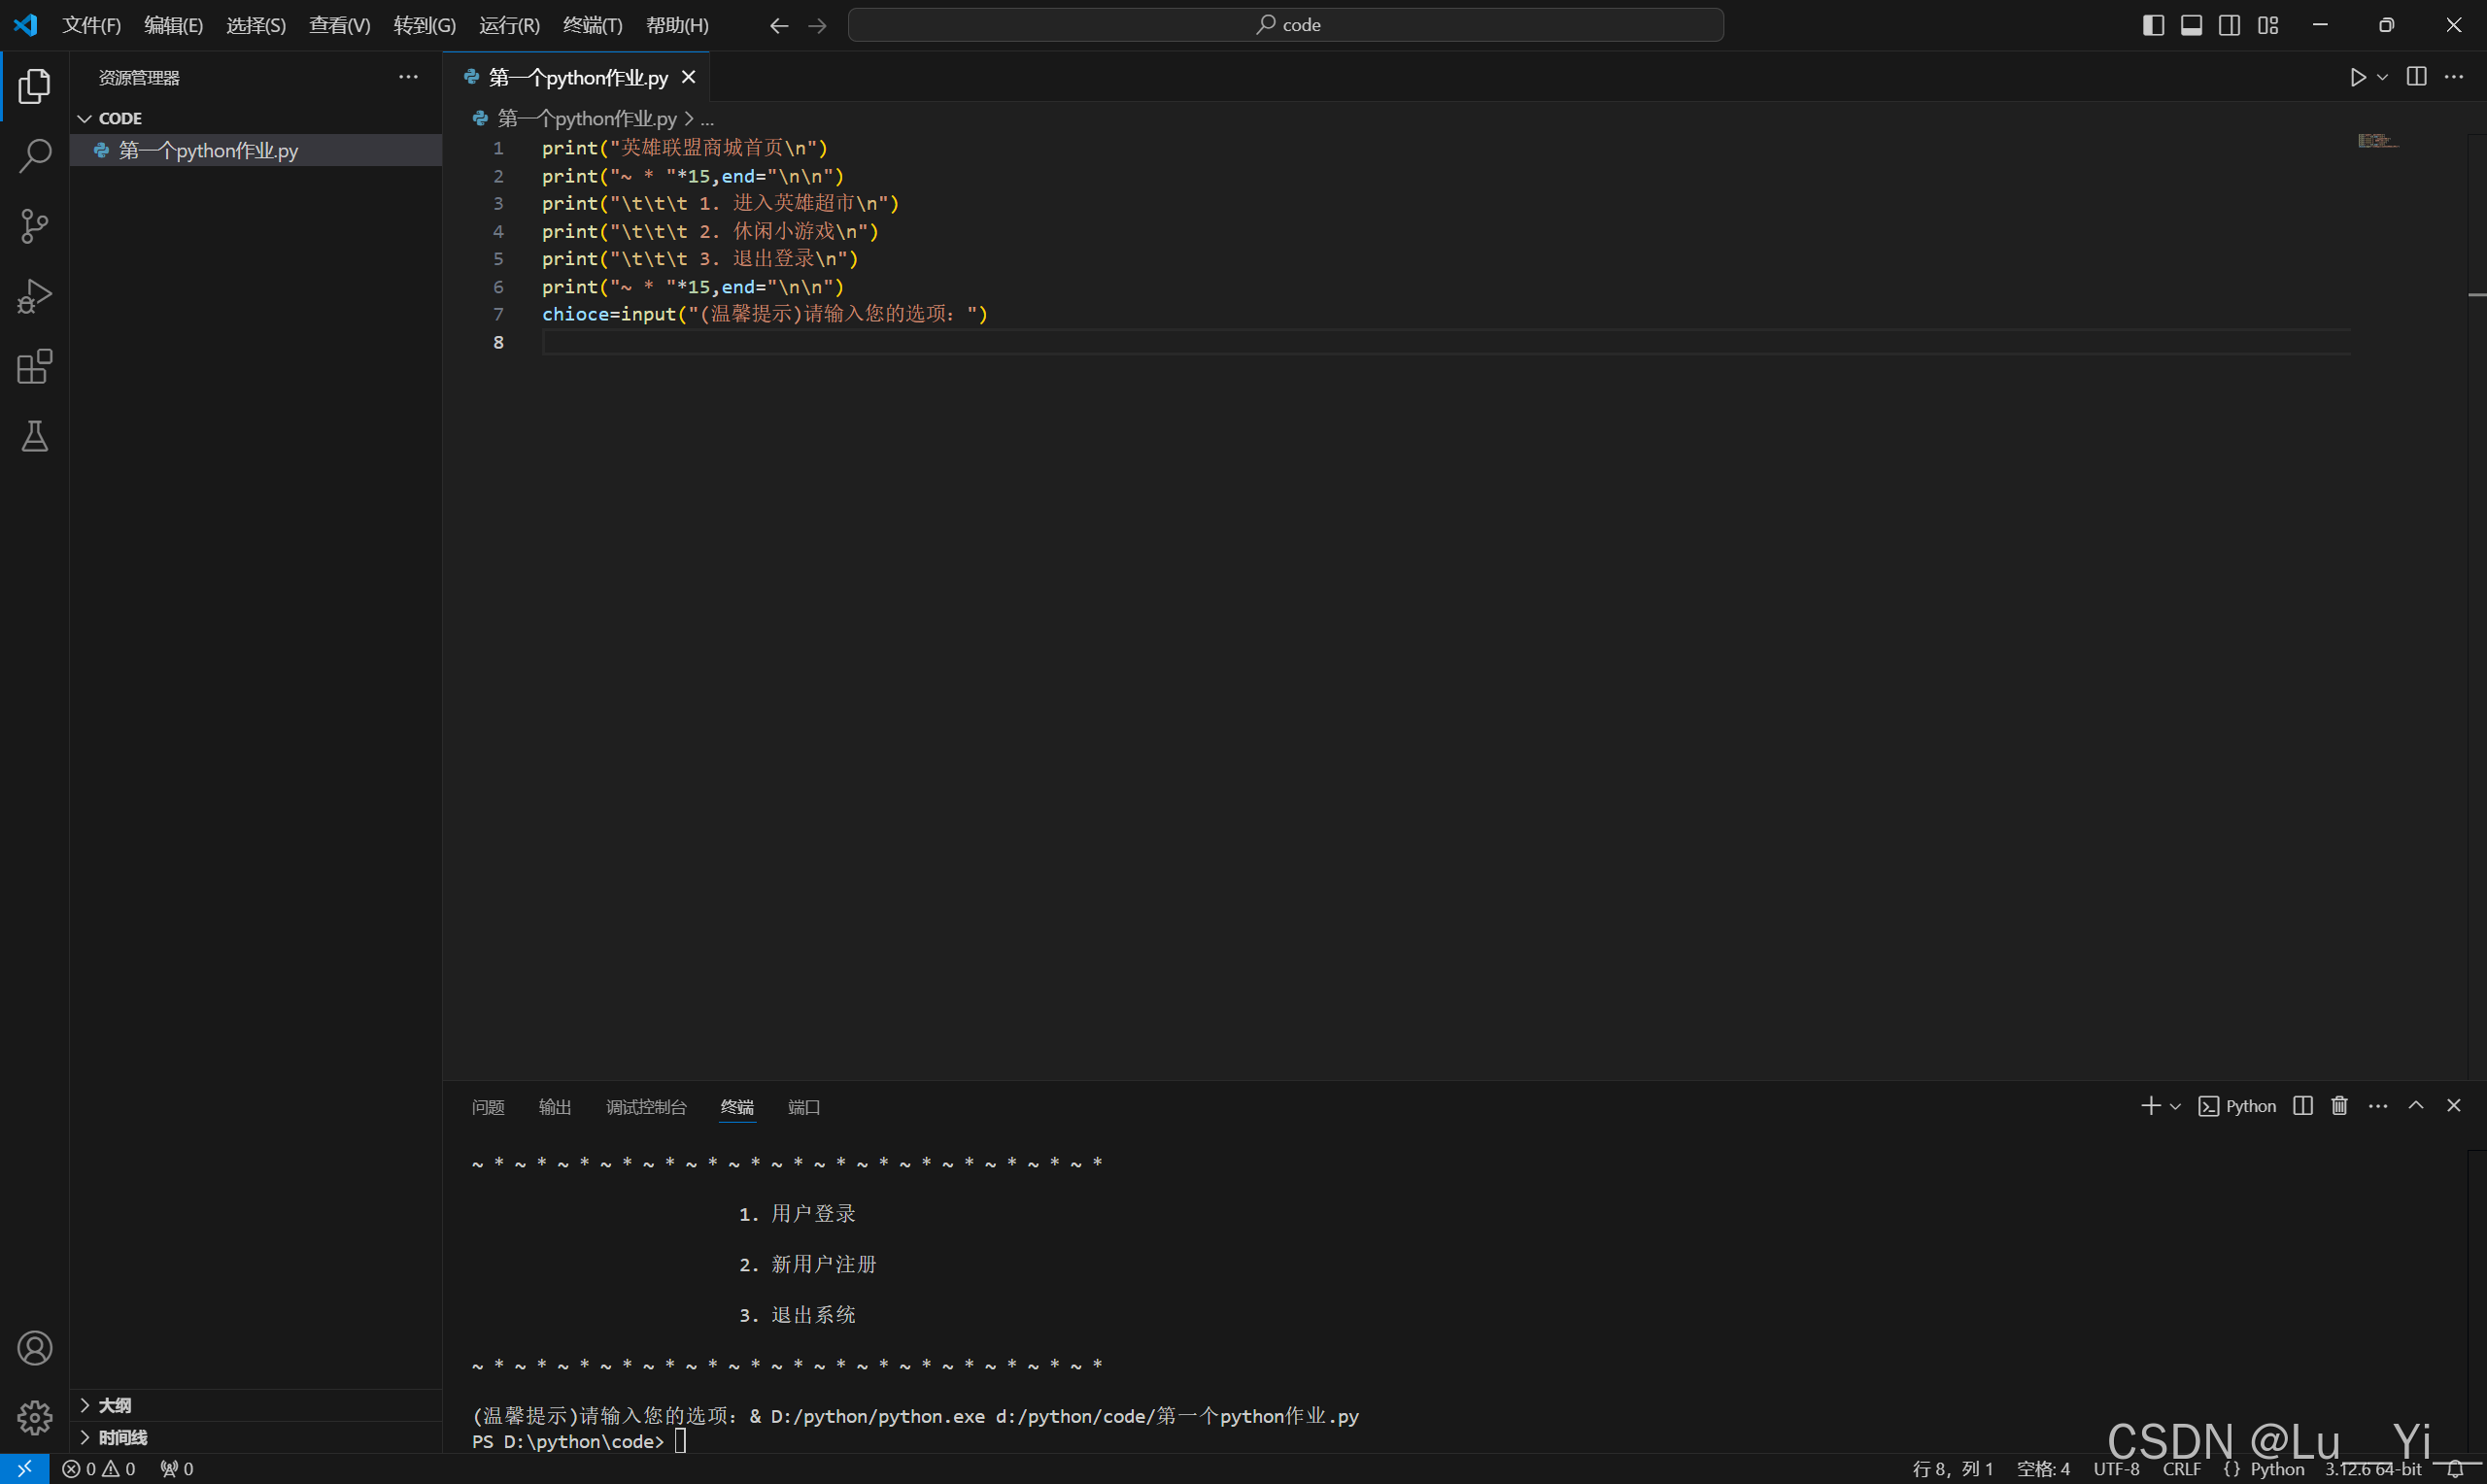Click UTF-8 encoding in status bar

[x=2116, y=1469]
